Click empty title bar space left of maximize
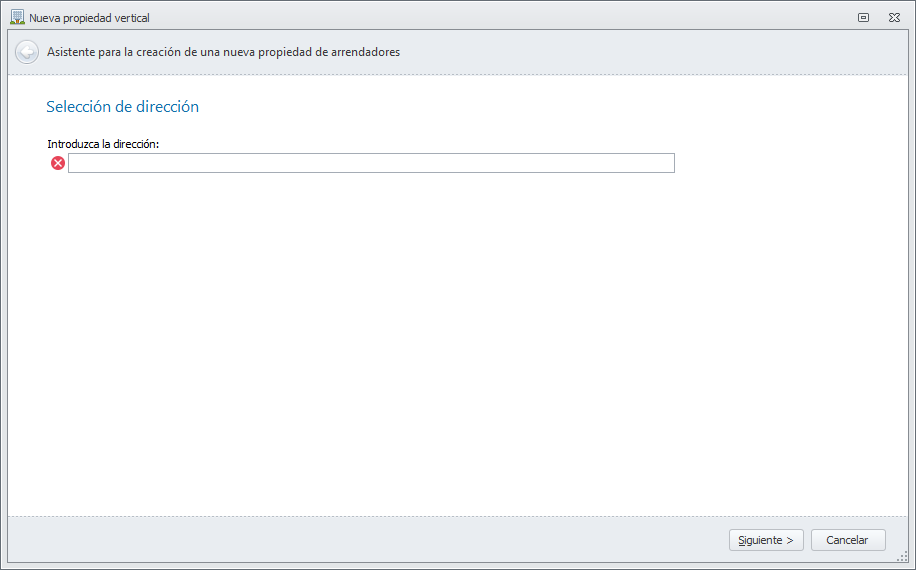Image resolution: width=916 pixels, height=570 pixels. [x=500, y=17]
